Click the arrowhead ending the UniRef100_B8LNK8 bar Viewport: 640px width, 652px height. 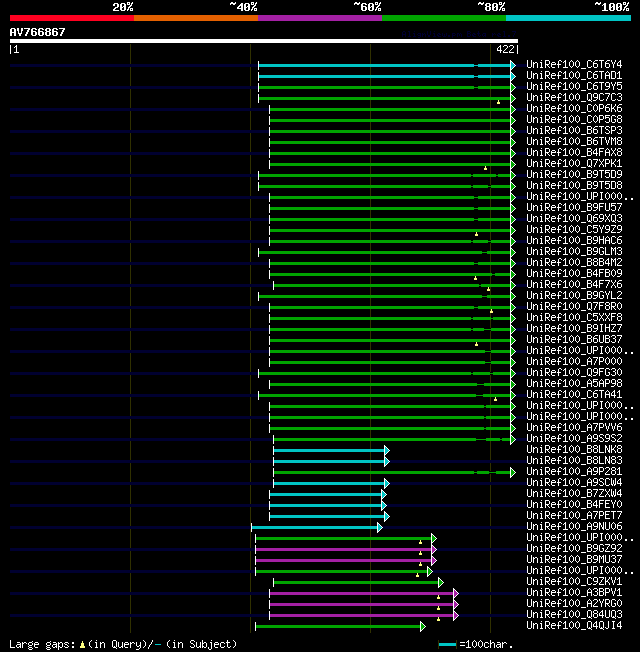pos(387,450)
